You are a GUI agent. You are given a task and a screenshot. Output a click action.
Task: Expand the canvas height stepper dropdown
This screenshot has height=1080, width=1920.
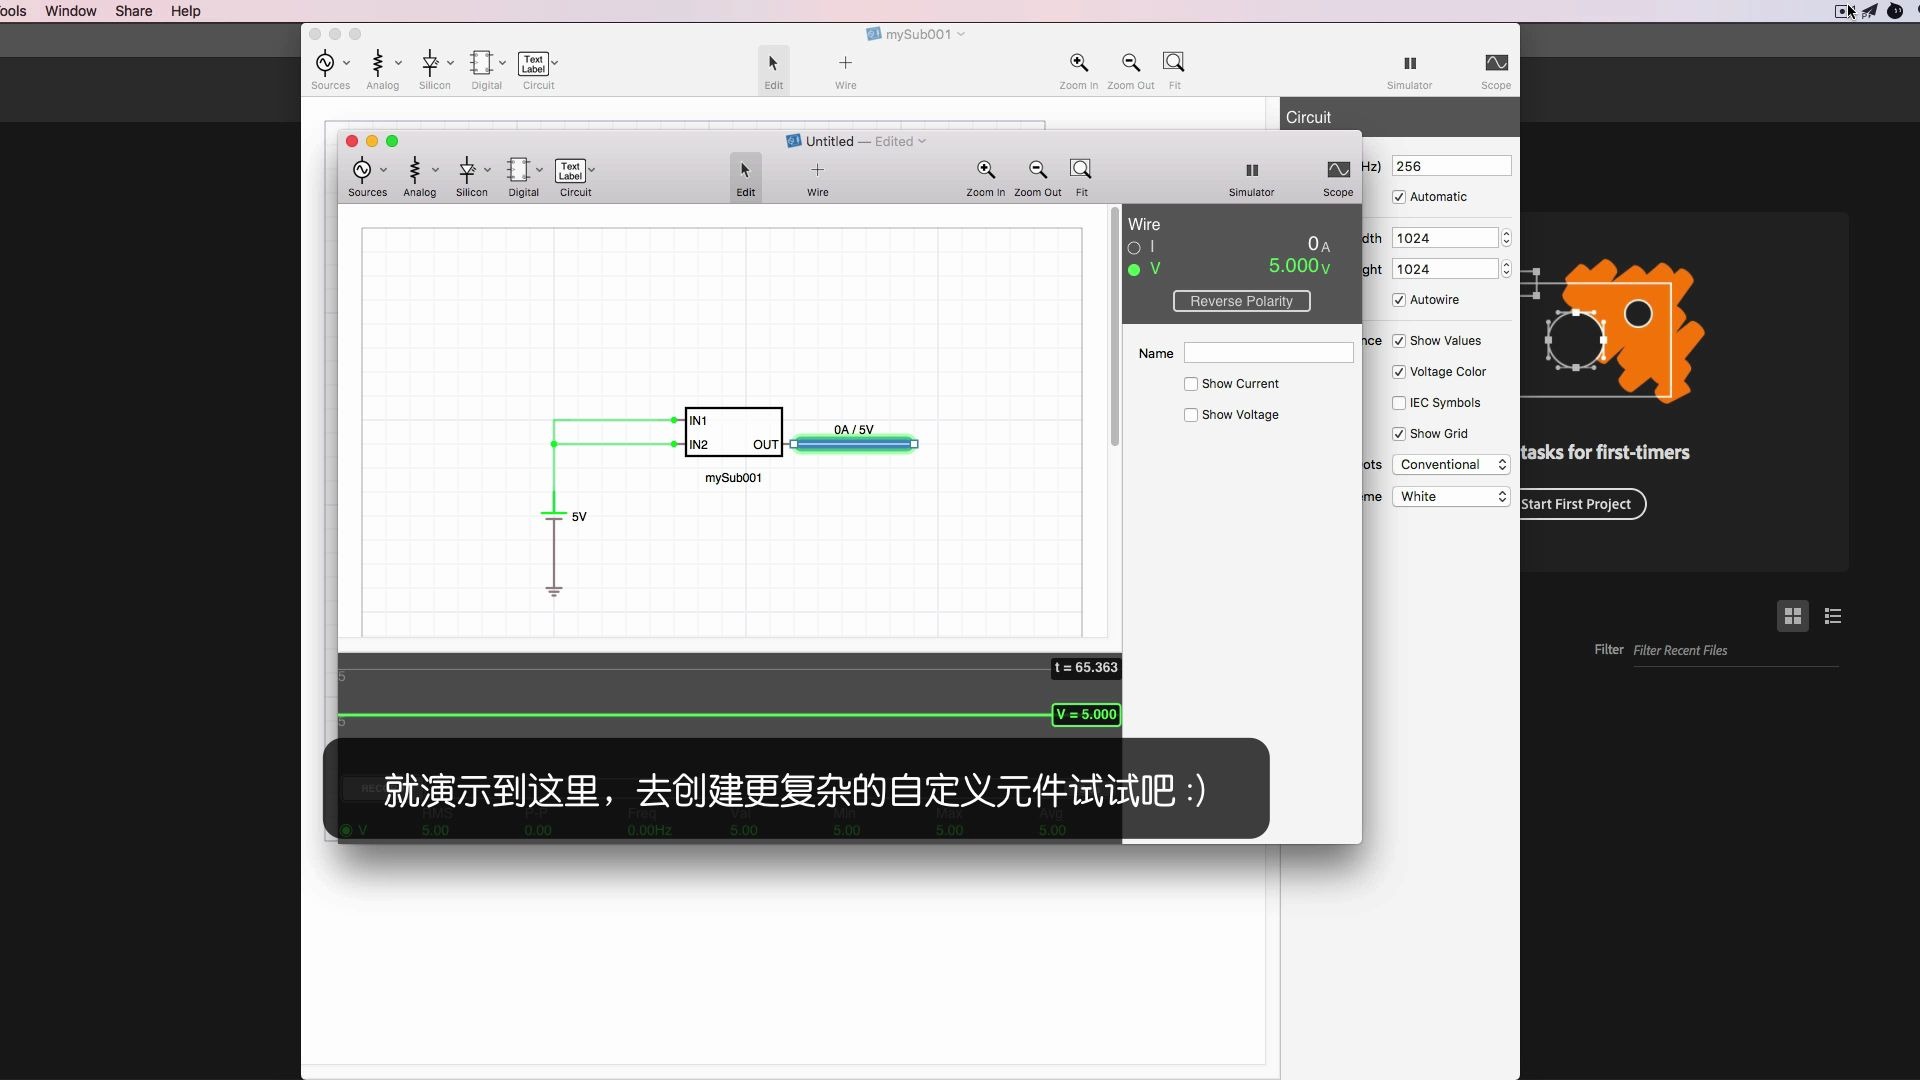coord(1505,269)
